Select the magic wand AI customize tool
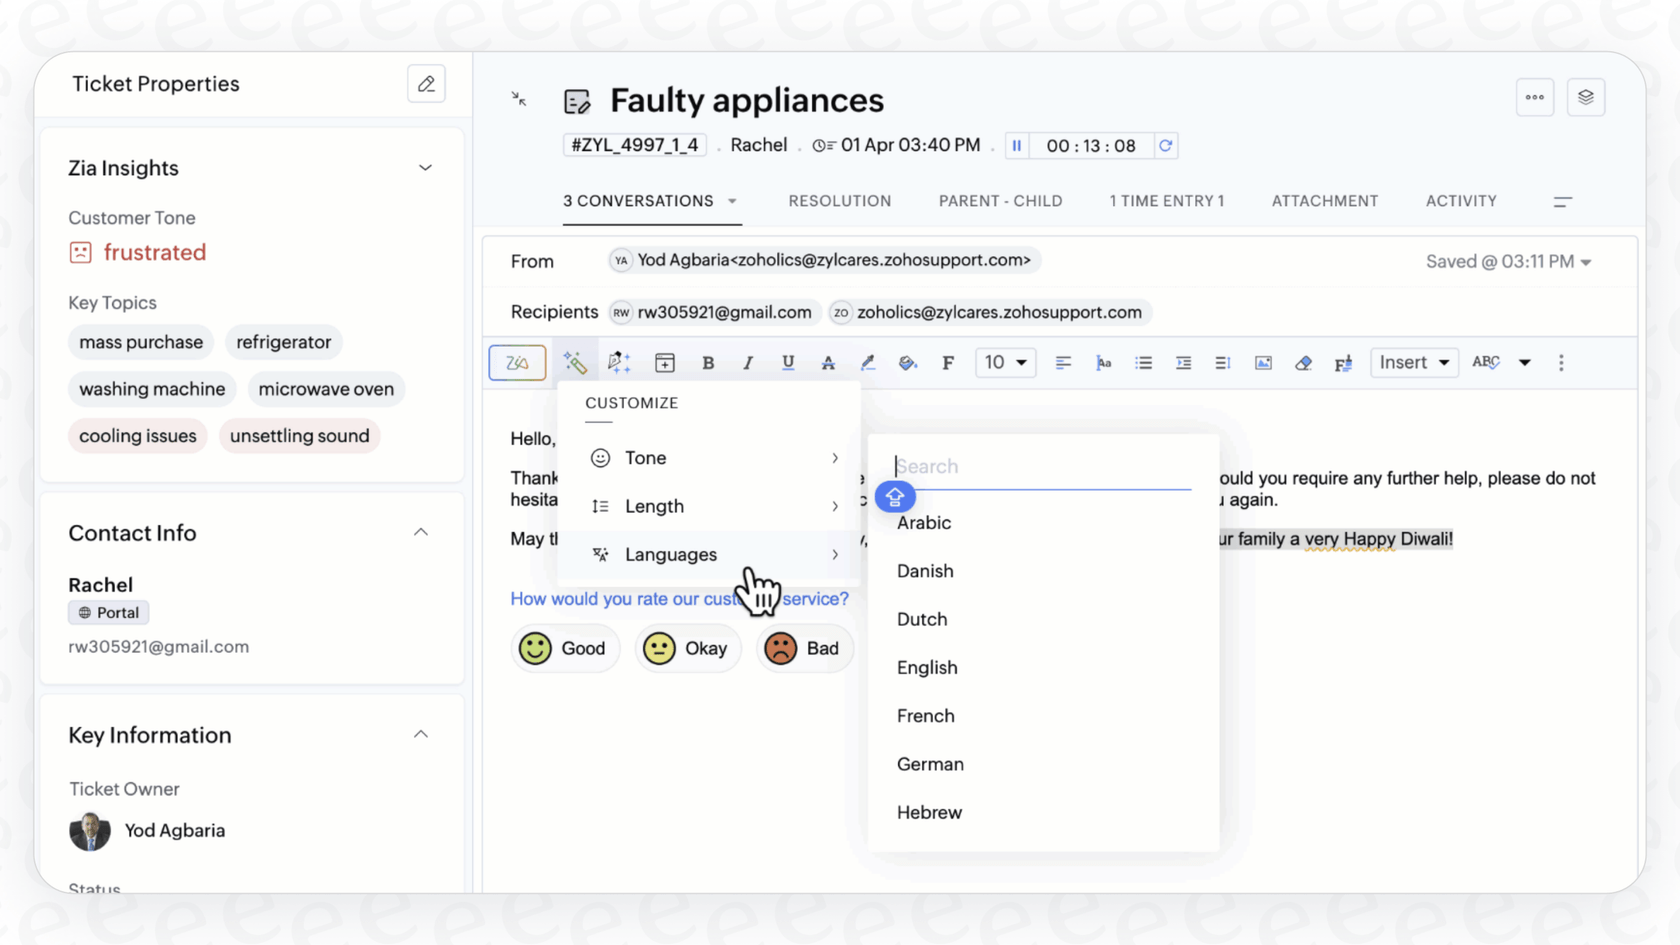Viewport: 1680px width, 945px height. 575,362
